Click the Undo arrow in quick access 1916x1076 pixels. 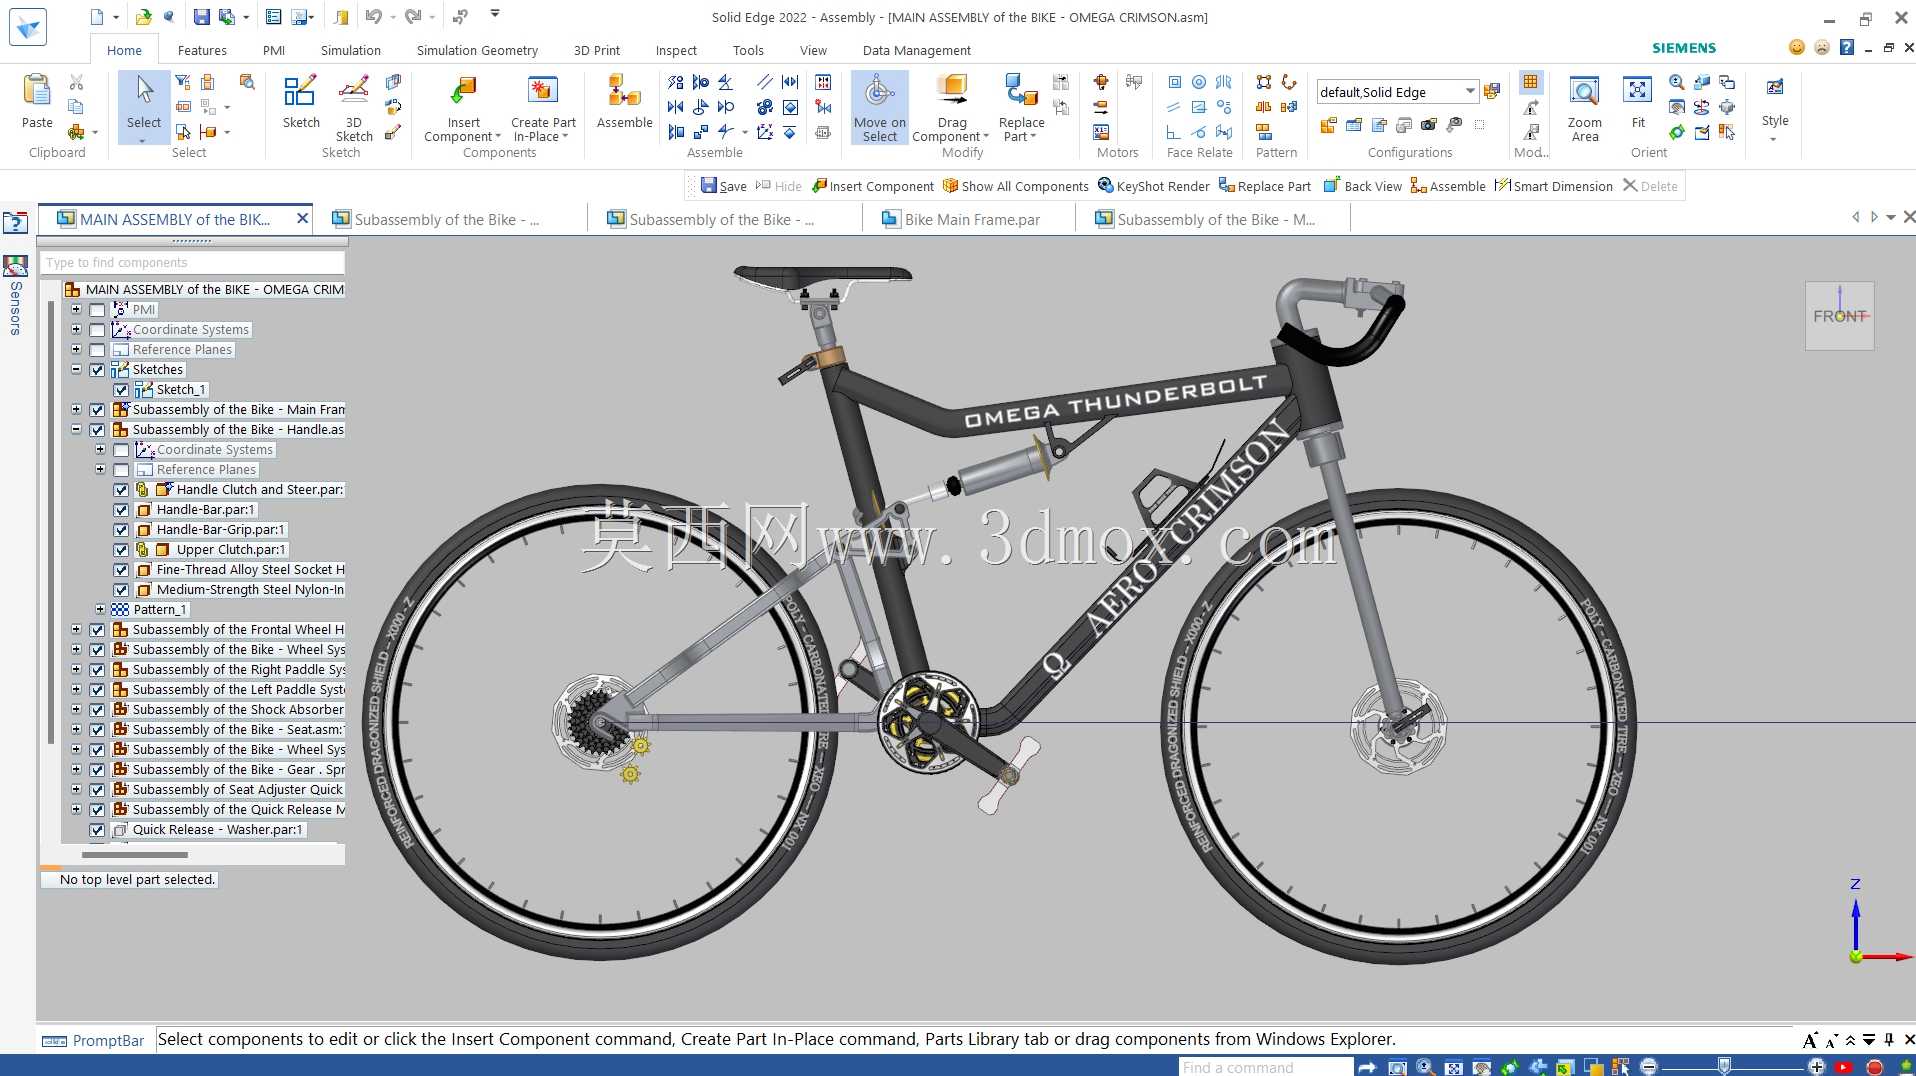tap(374, 17)
